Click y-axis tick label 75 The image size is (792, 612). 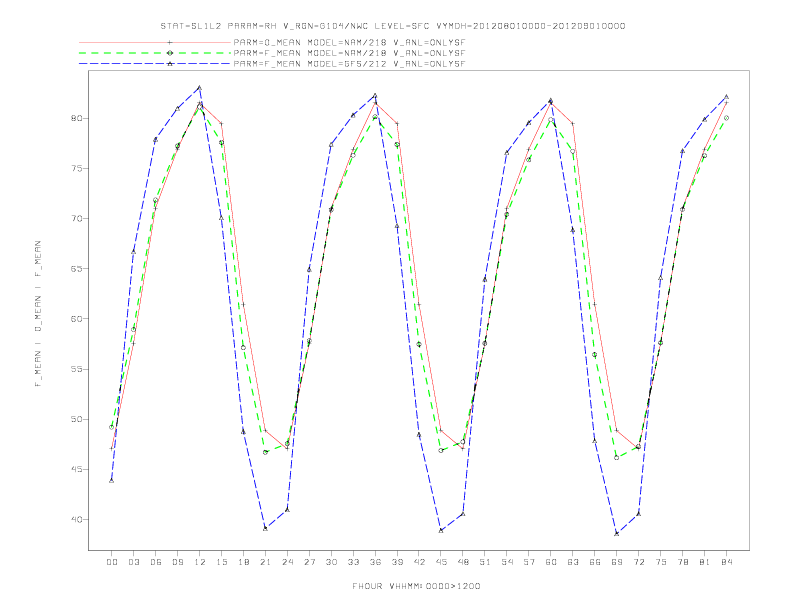tap(76, 168)
